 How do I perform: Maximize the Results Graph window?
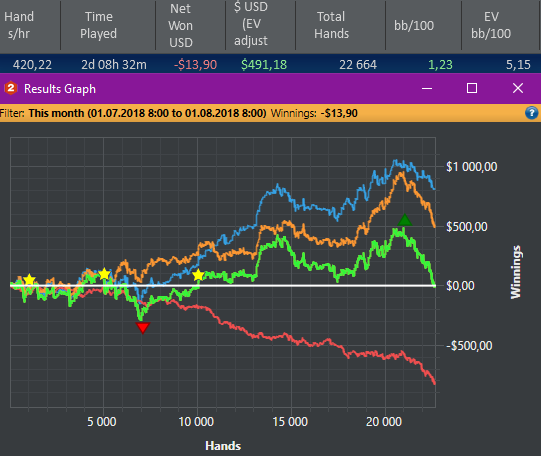pos(472,88)
